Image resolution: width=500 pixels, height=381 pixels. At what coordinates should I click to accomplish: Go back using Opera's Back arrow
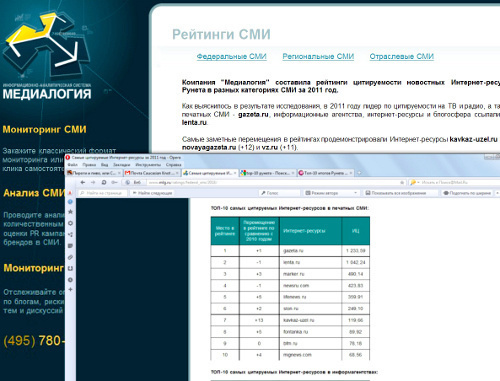click(x=83, y=182)
